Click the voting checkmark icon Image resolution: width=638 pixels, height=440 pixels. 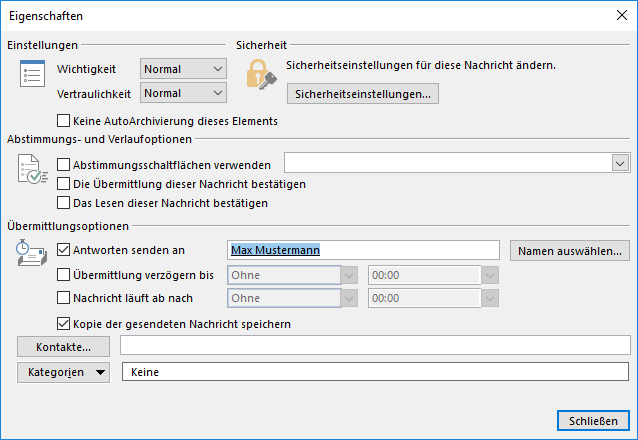[x=32, y=172]
